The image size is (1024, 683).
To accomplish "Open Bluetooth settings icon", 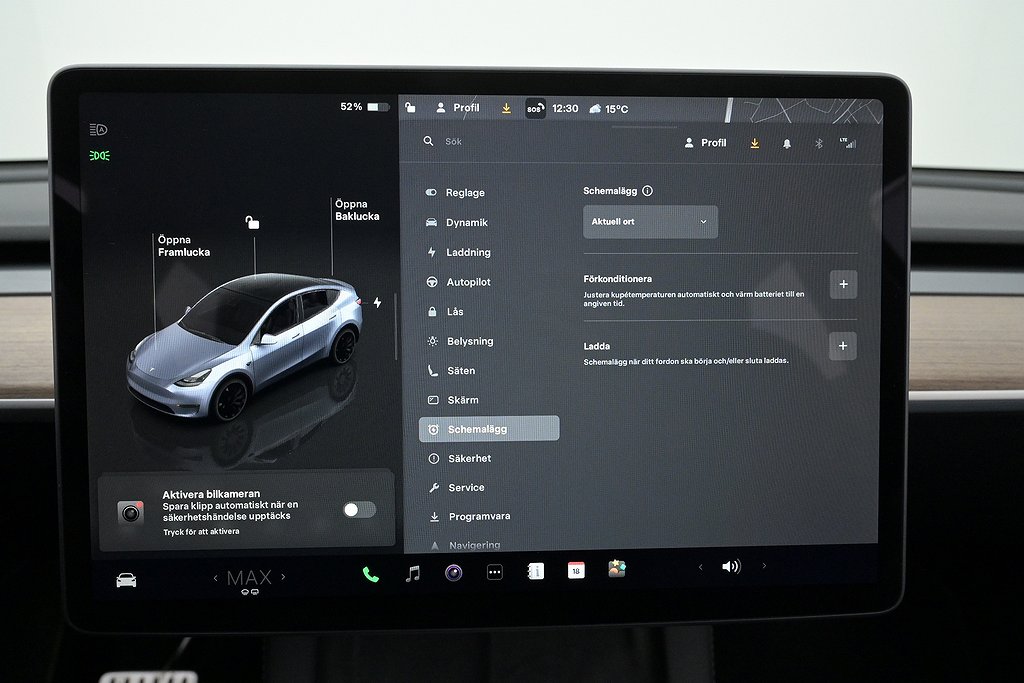I will click(x=819, y=144).
